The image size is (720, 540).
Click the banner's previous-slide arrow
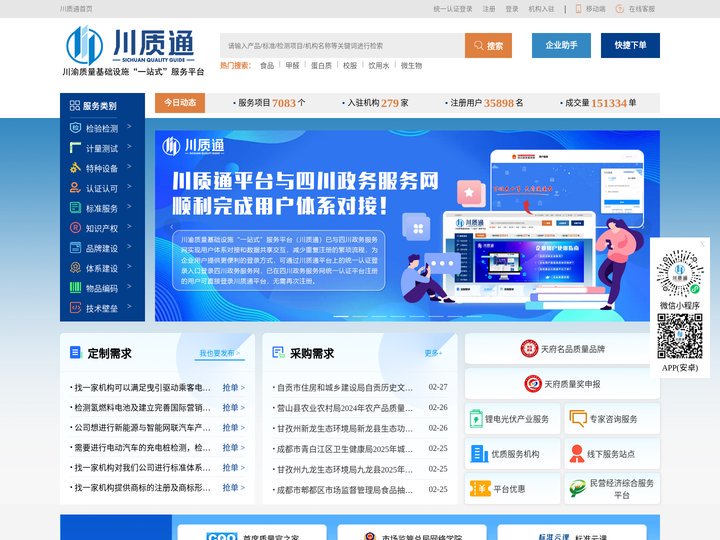pos(172,226)
